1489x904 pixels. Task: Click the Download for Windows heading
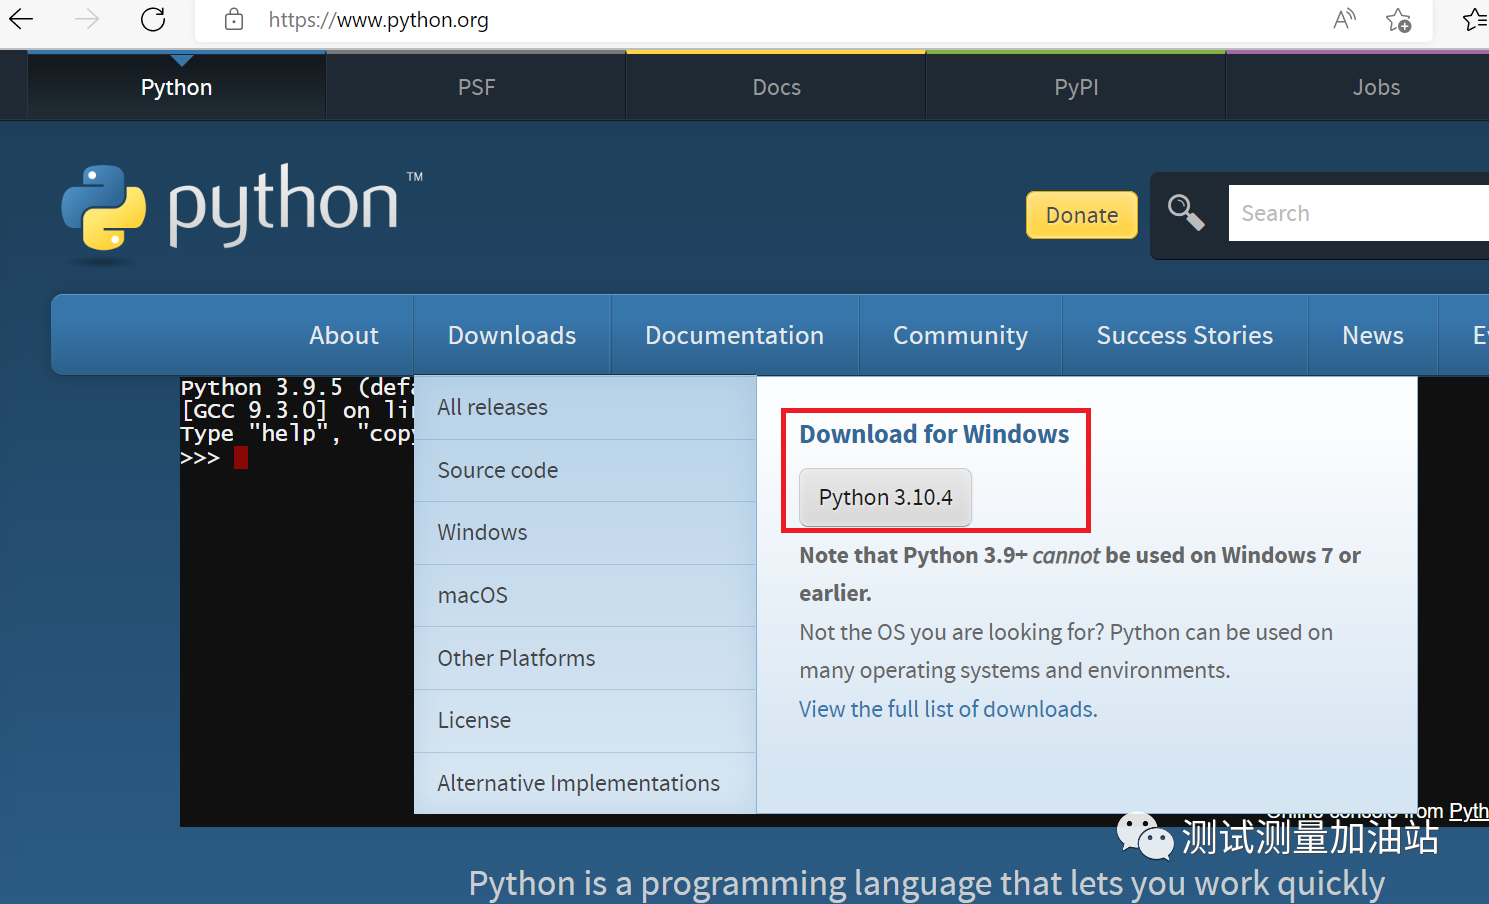coord(934,434)
